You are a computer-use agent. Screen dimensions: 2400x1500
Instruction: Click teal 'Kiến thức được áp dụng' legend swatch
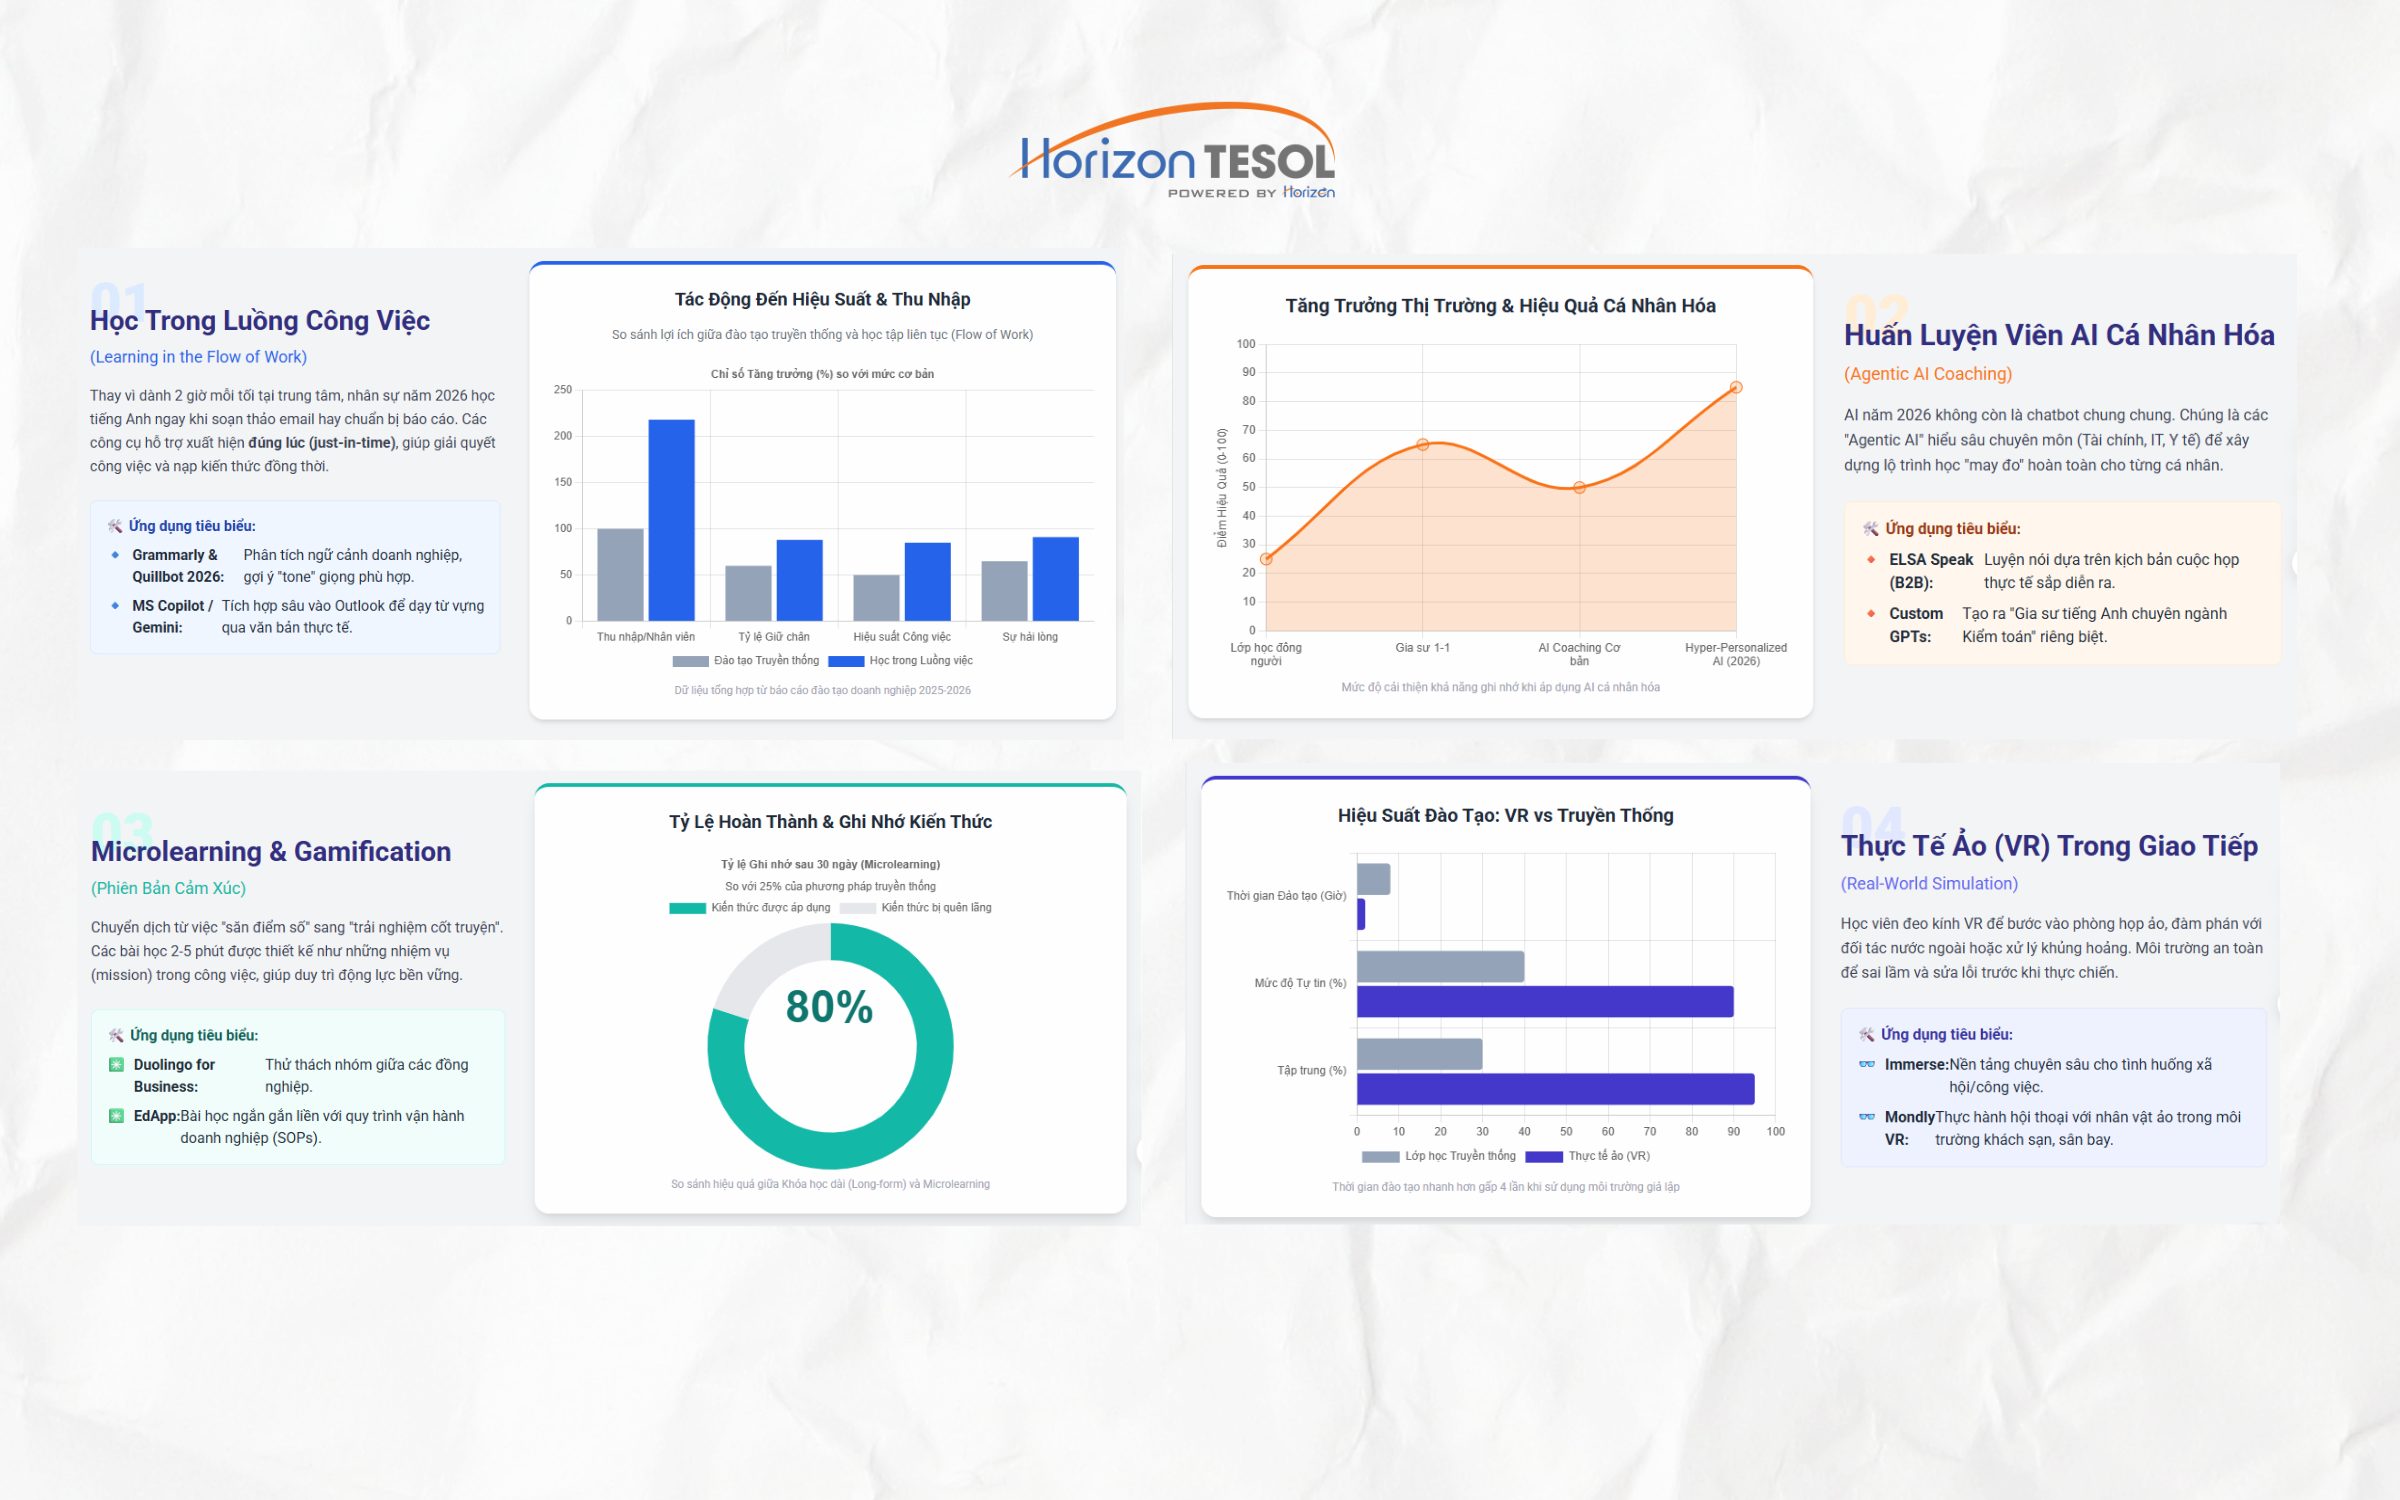[687, 908]
